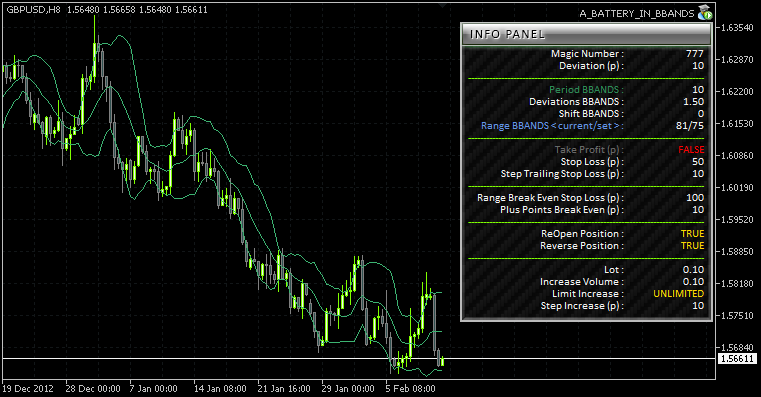Select Deviations BBANDS value 1.50
This screenshot has width=761, height=397.
coord(694,101)
